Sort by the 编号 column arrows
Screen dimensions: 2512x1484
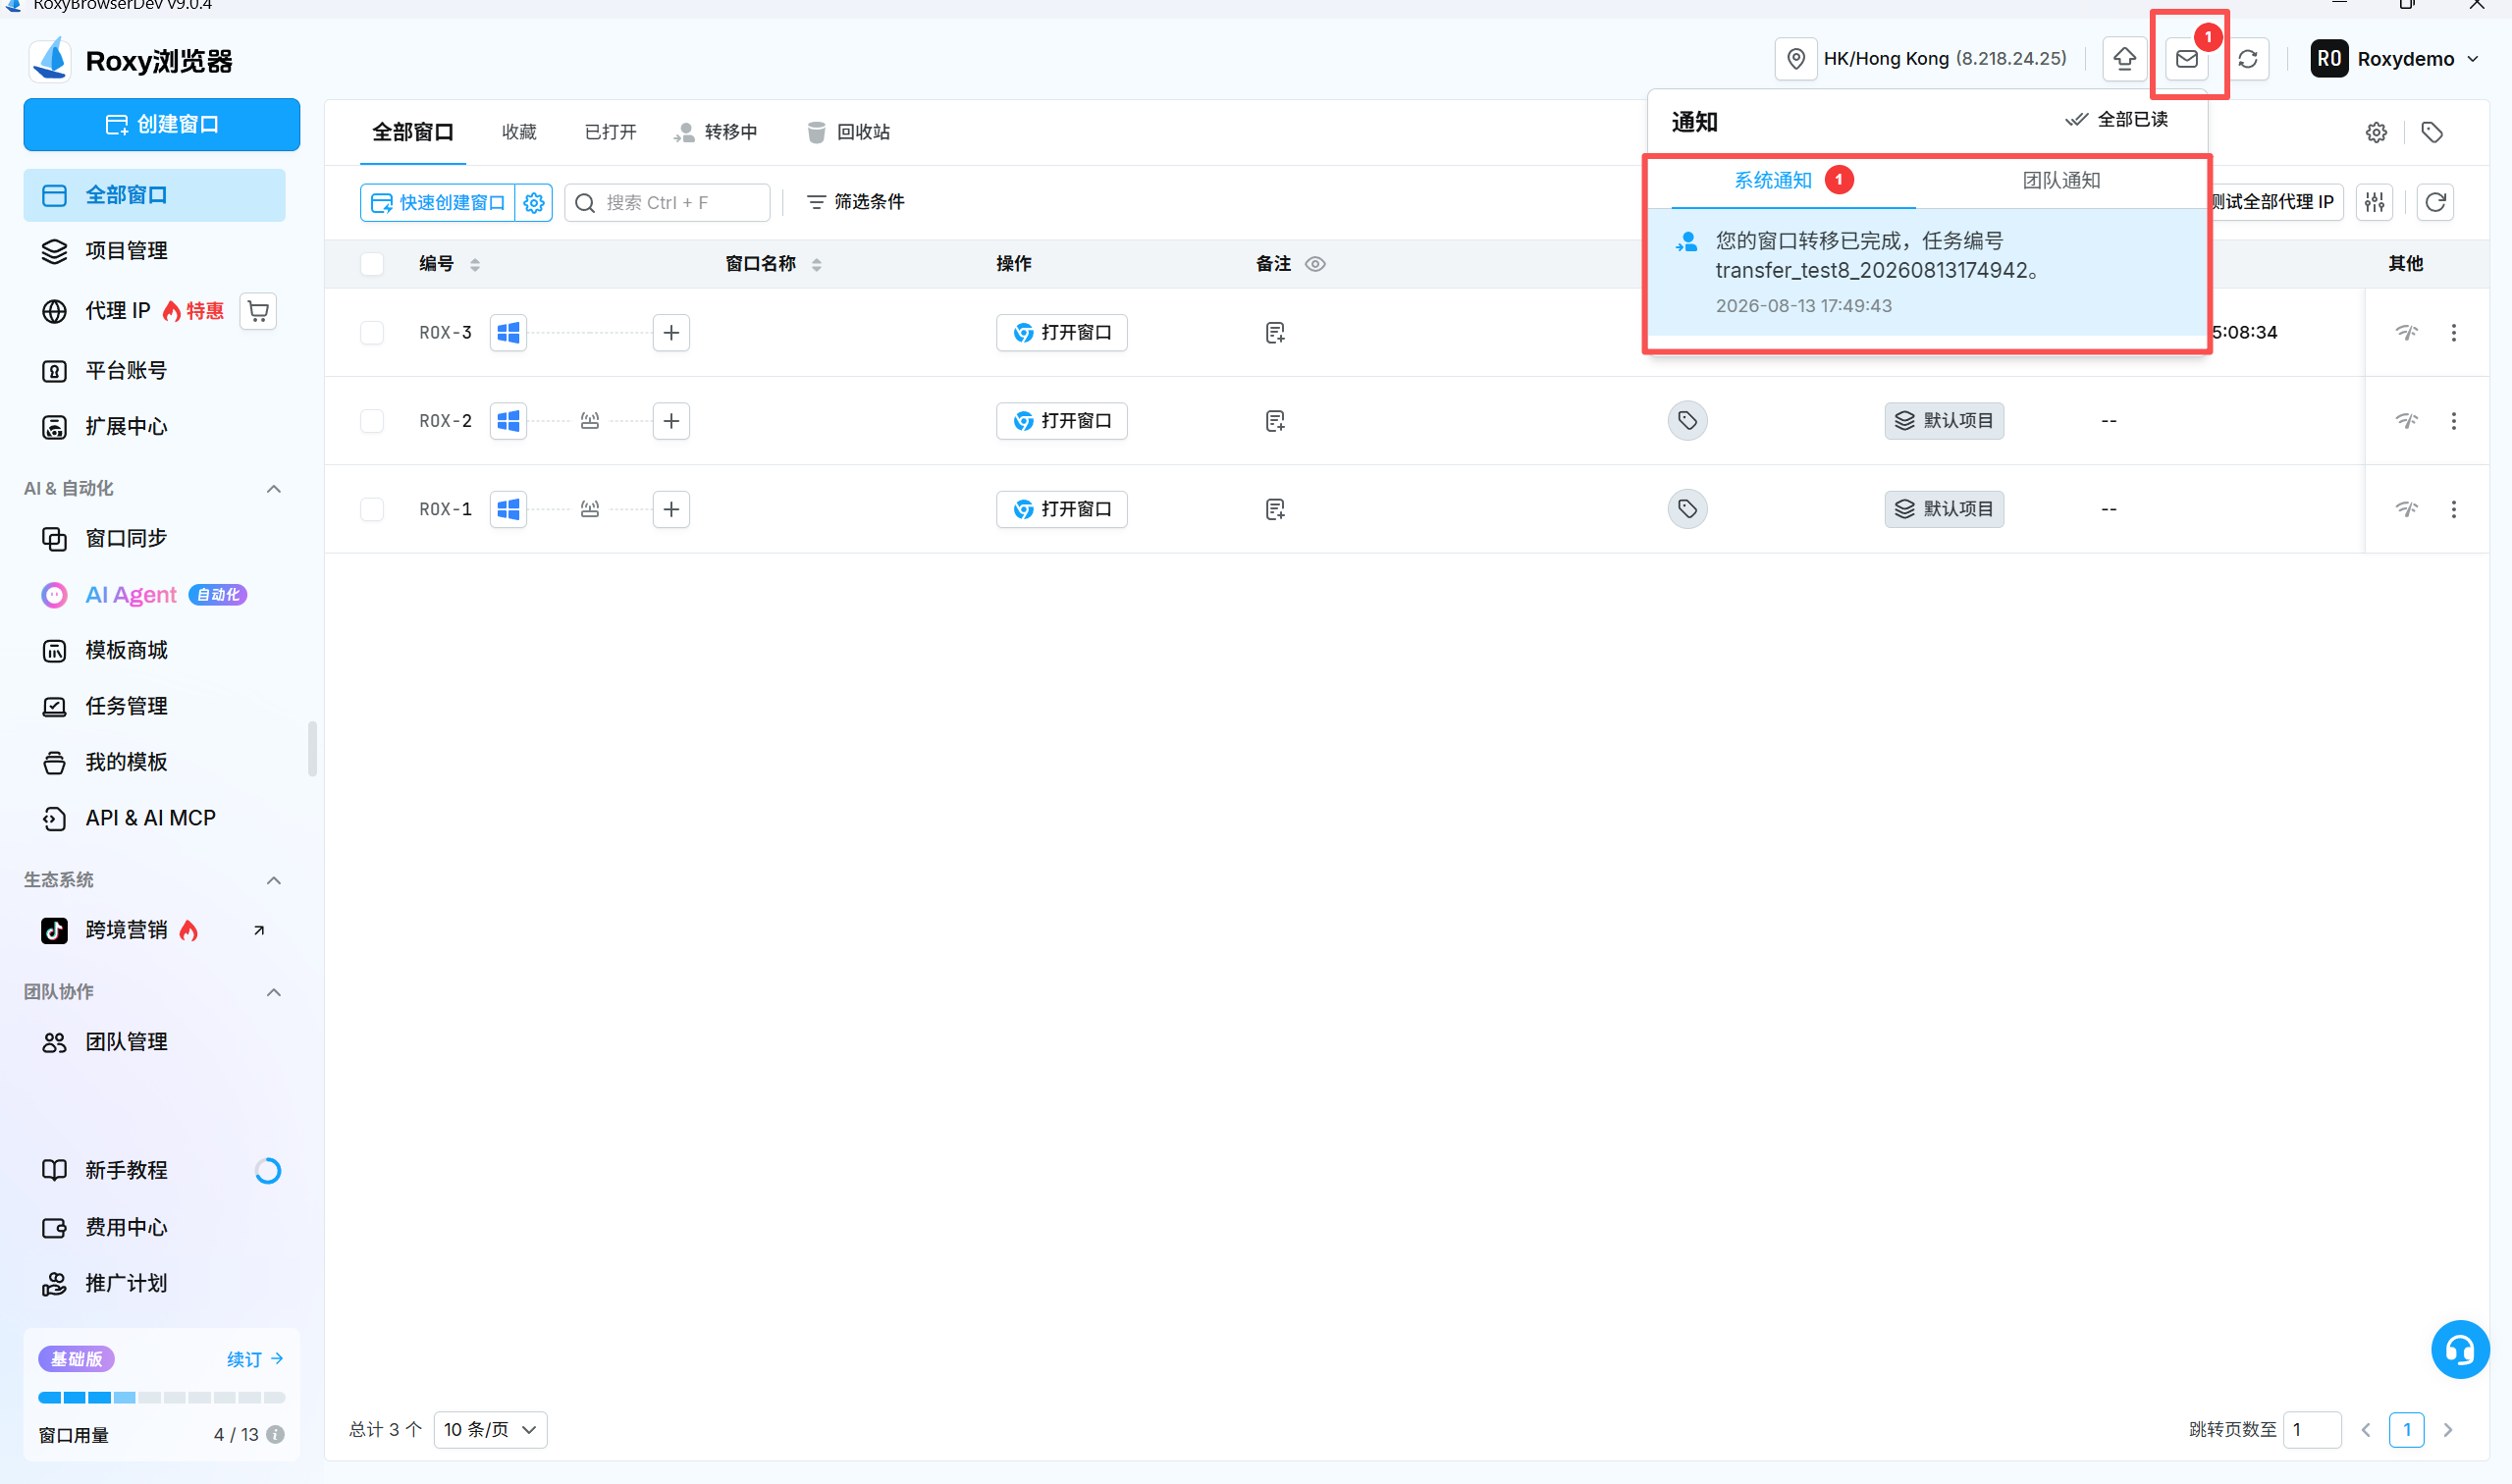(475, 264)
